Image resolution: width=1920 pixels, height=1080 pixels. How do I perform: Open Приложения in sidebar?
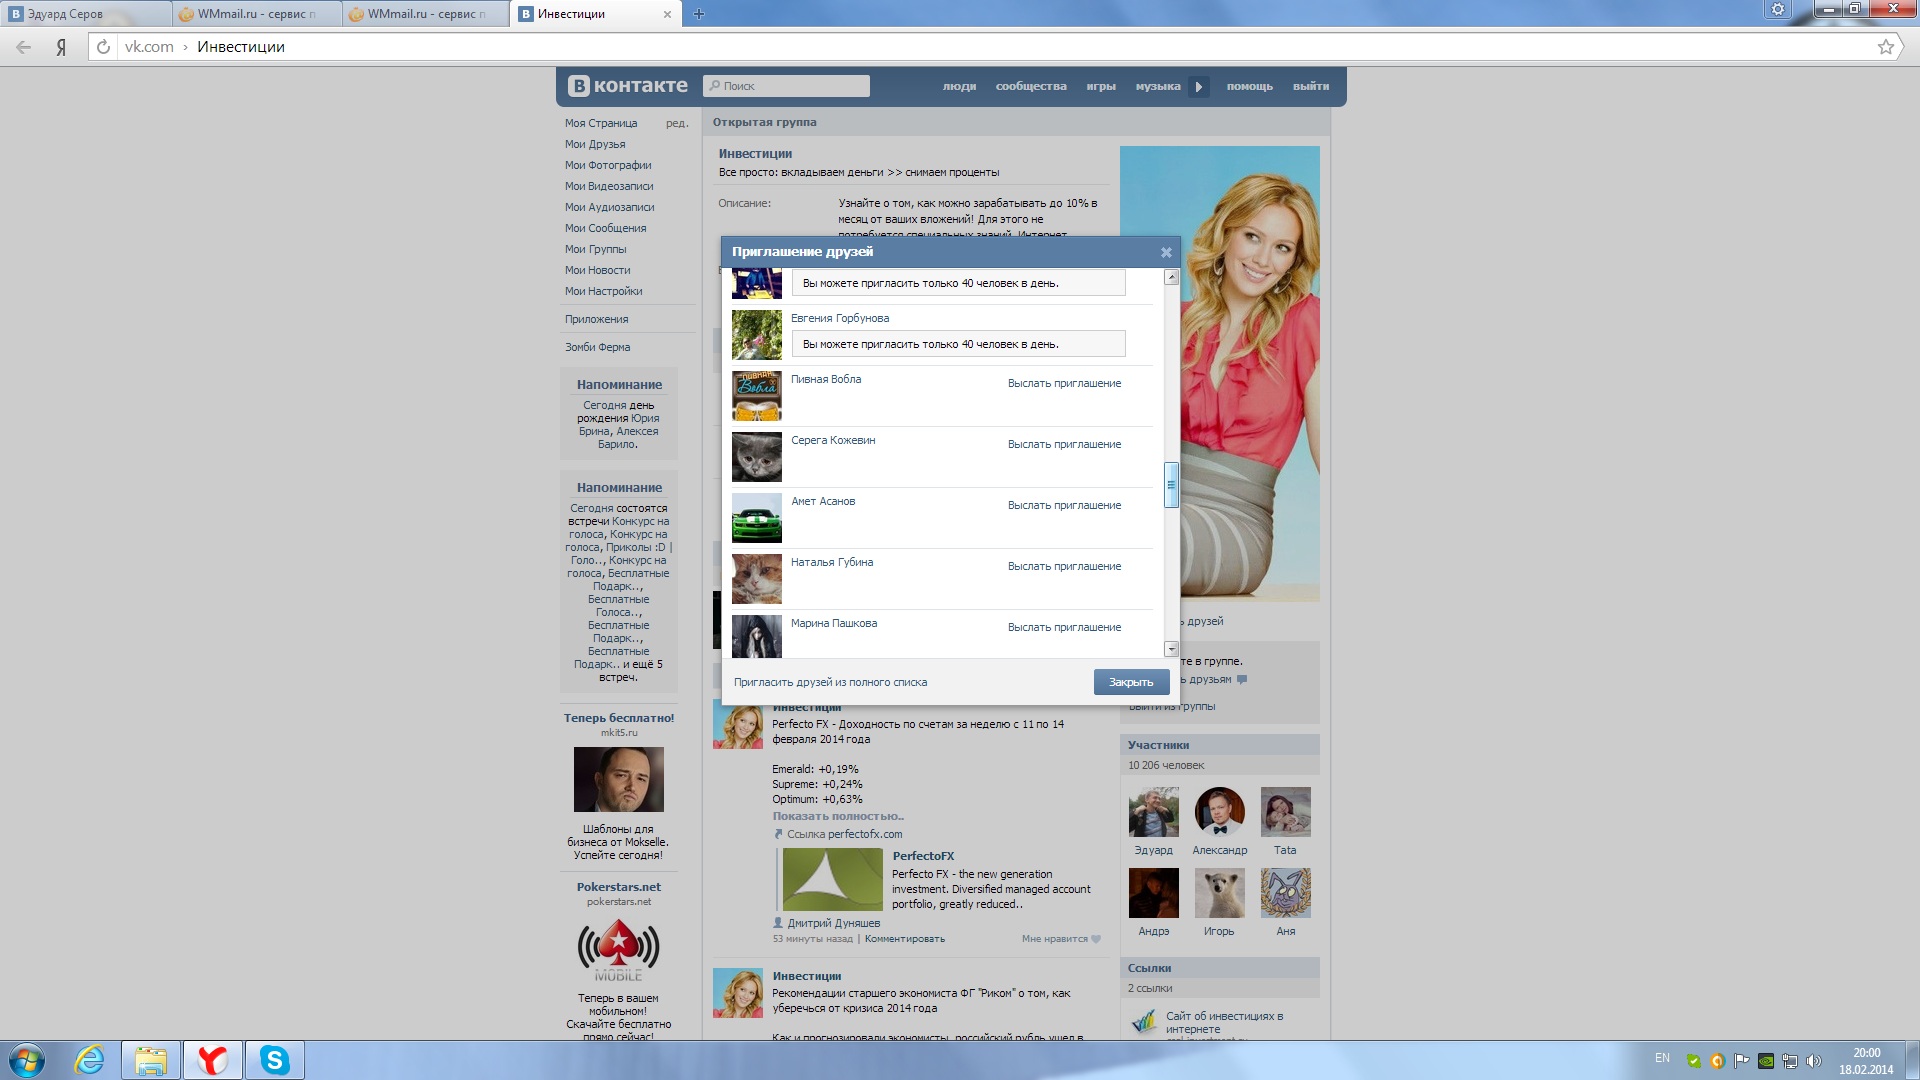click(596, 319)
